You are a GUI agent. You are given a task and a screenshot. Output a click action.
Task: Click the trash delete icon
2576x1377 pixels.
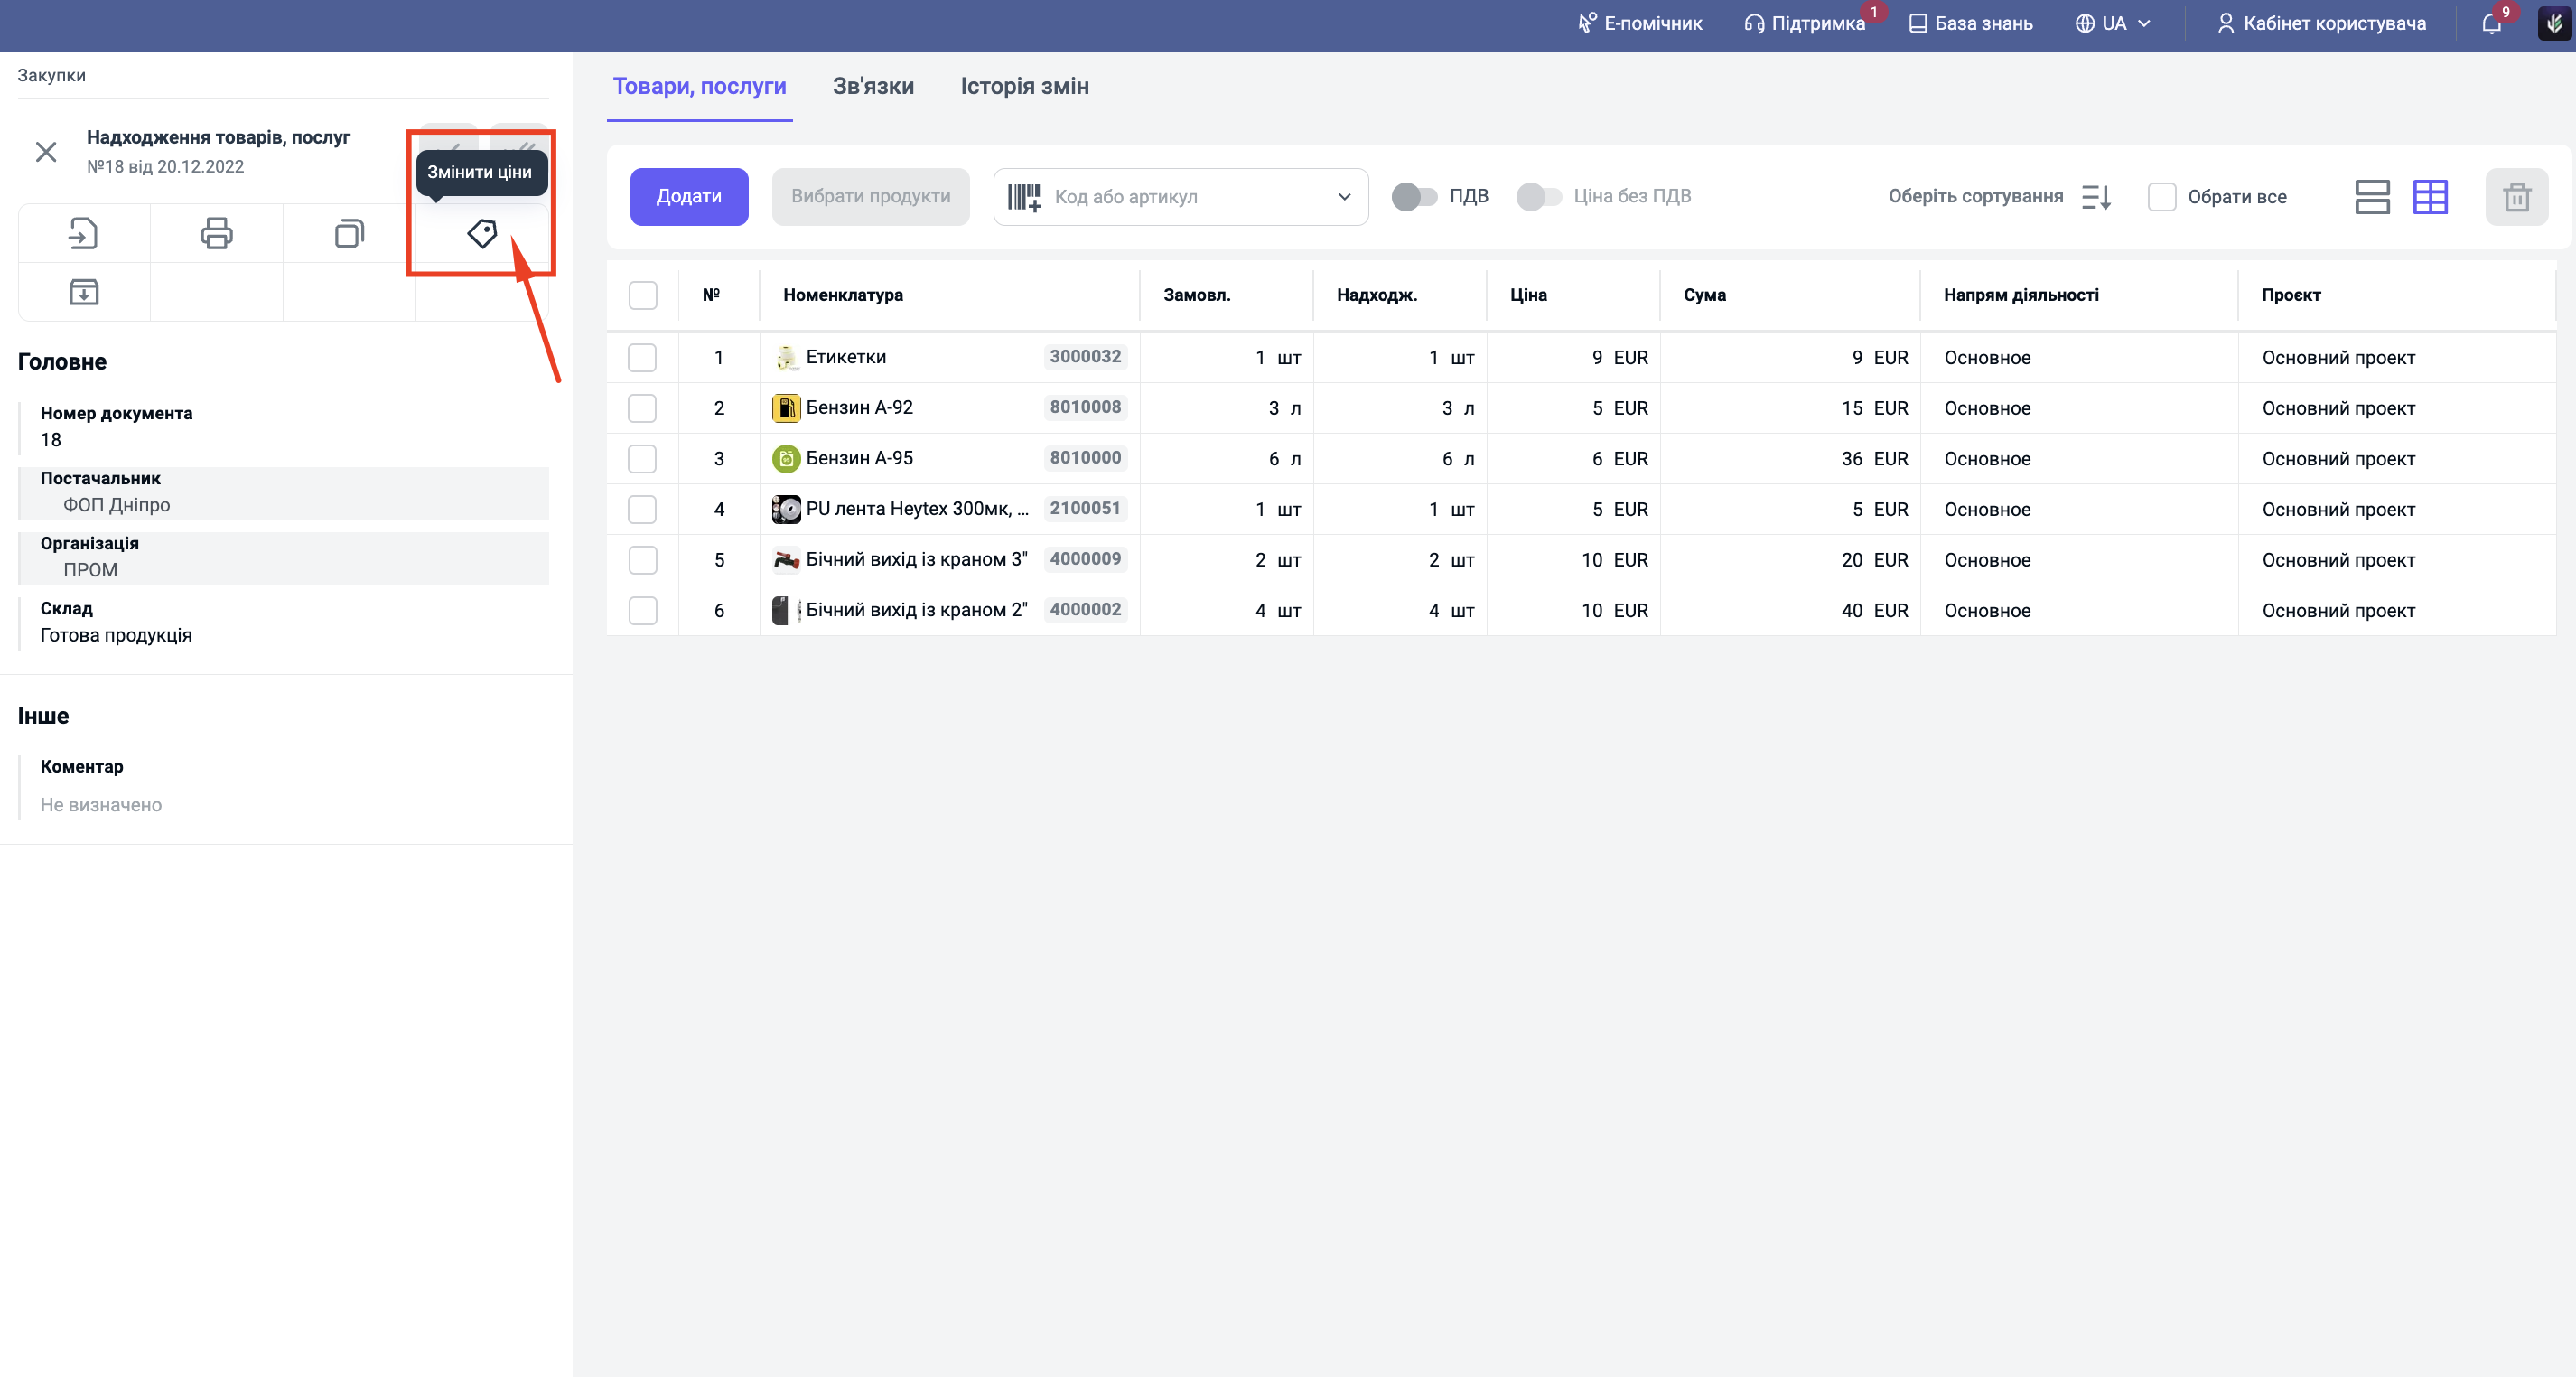click(x=2516, y=197)
